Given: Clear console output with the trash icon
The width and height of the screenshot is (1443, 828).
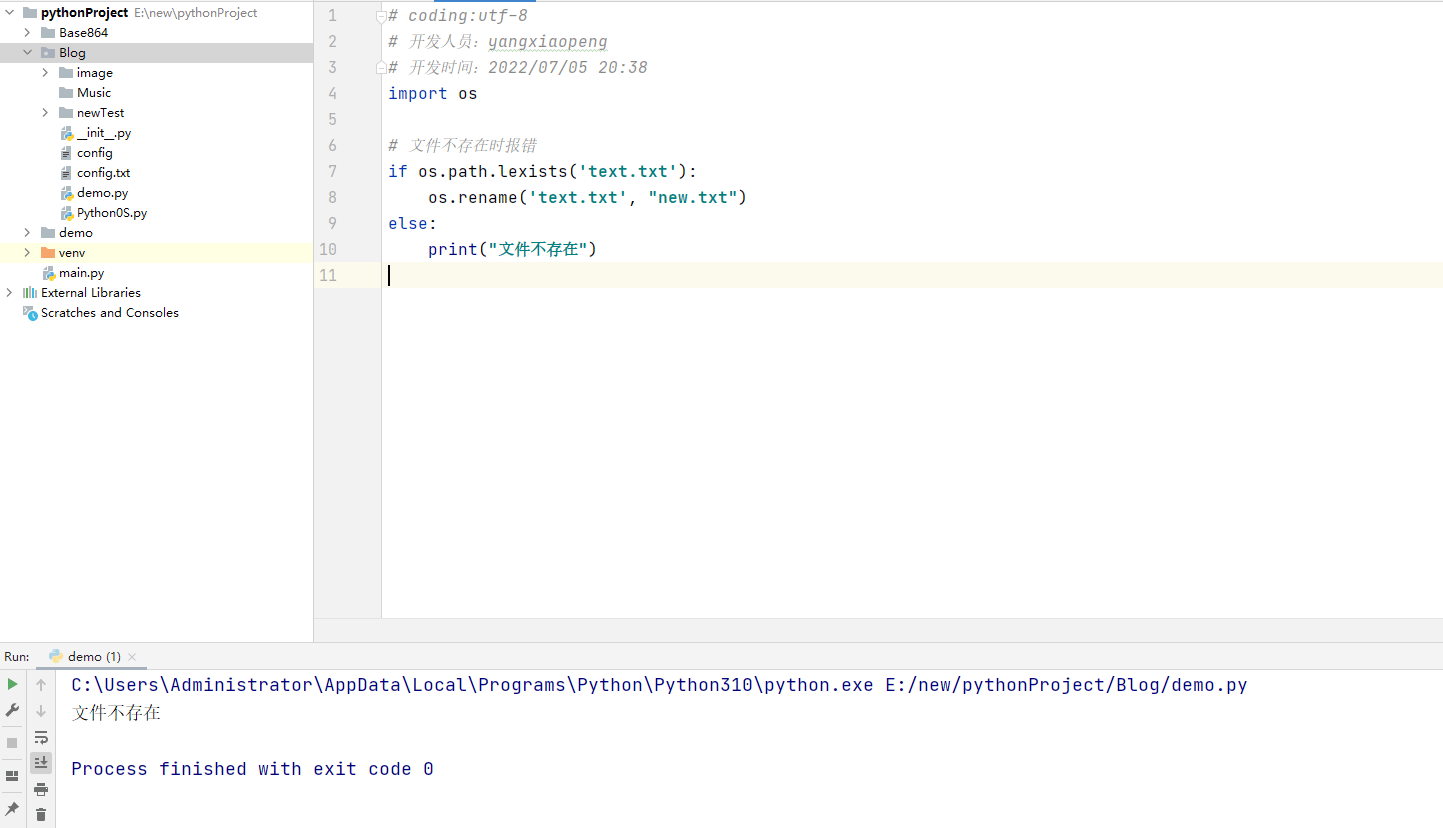Looking at the screenshot, I should click(41, 815).
